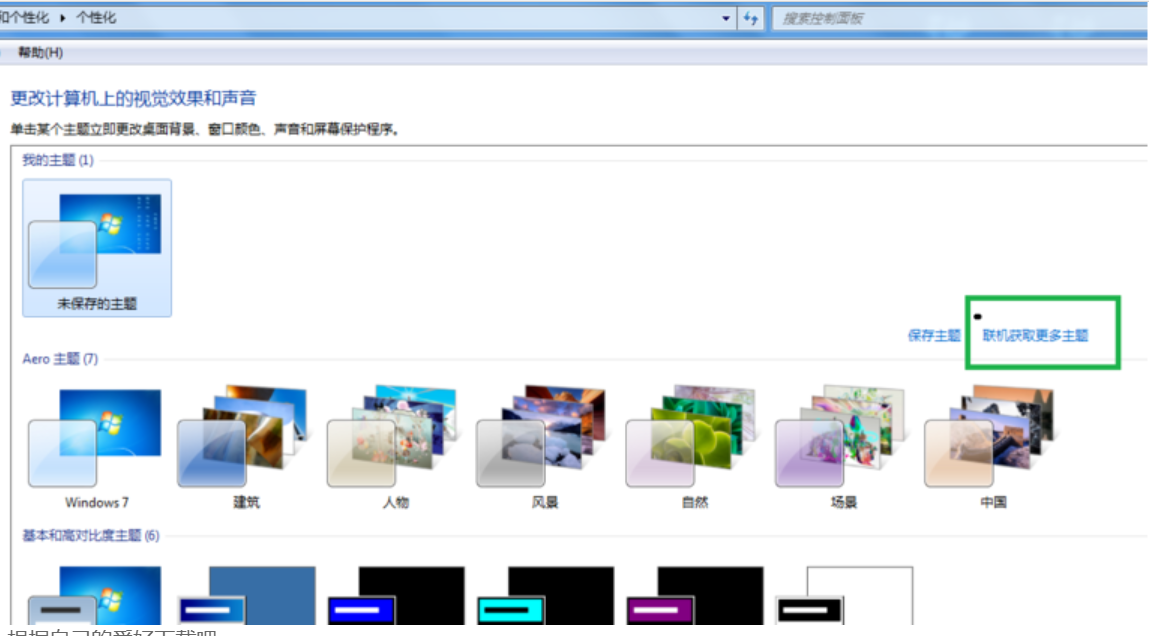Viewport: 1149px width, 636px height.
Task: Open the 帮助(H) menu
Action: (x=40, y=52)
